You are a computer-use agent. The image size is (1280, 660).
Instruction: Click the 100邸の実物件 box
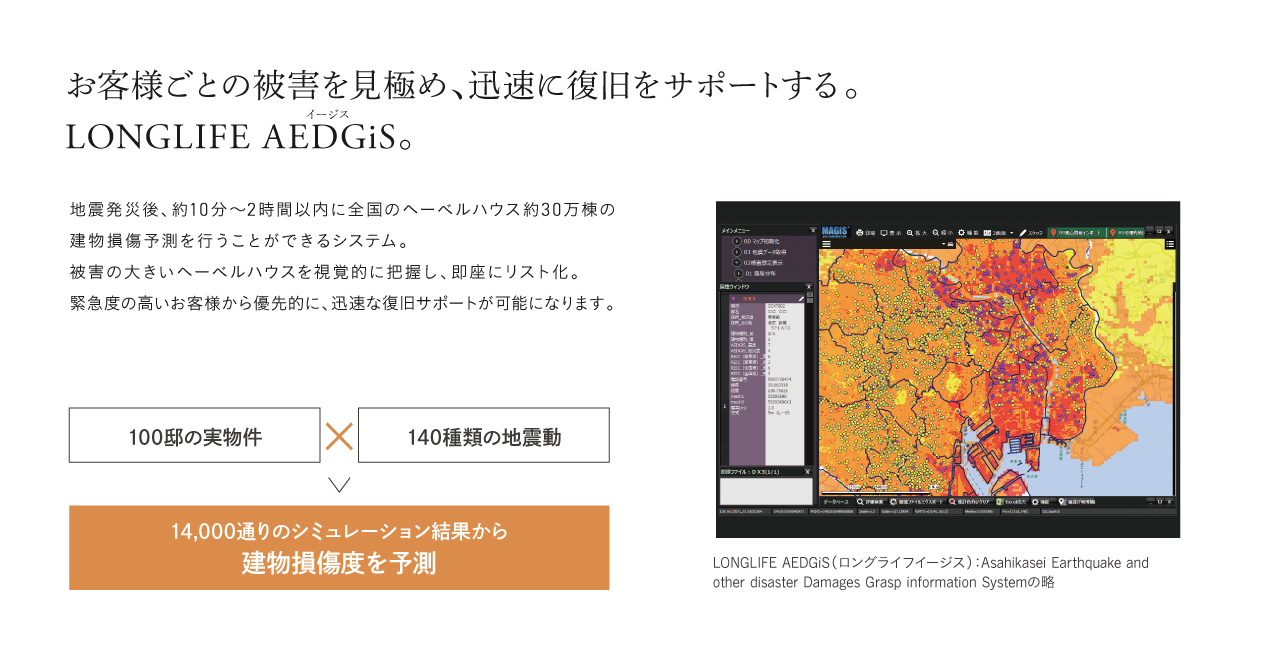pyautogui.click(x=195, y=436)
